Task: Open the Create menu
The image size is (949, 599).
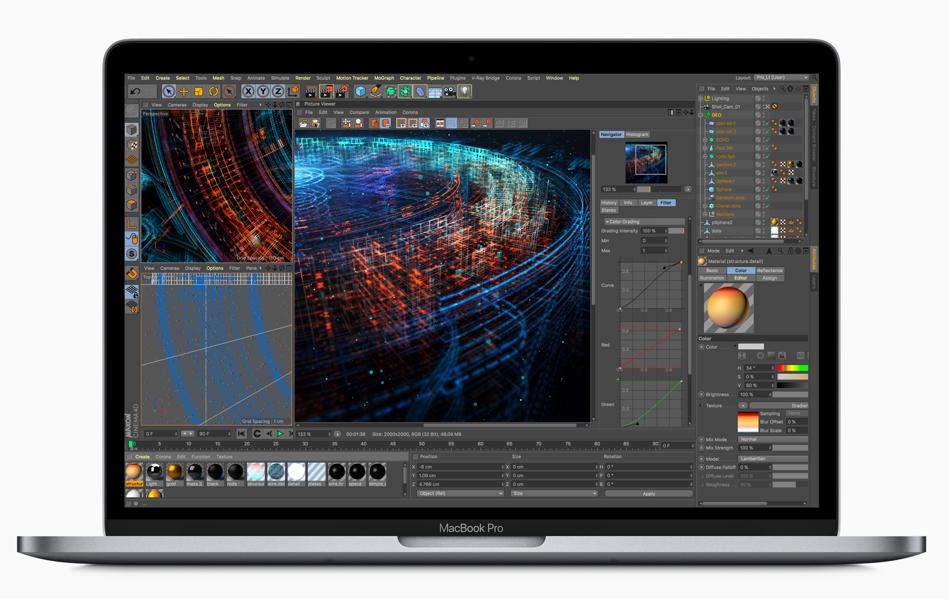Action: [x=163, y=78]
